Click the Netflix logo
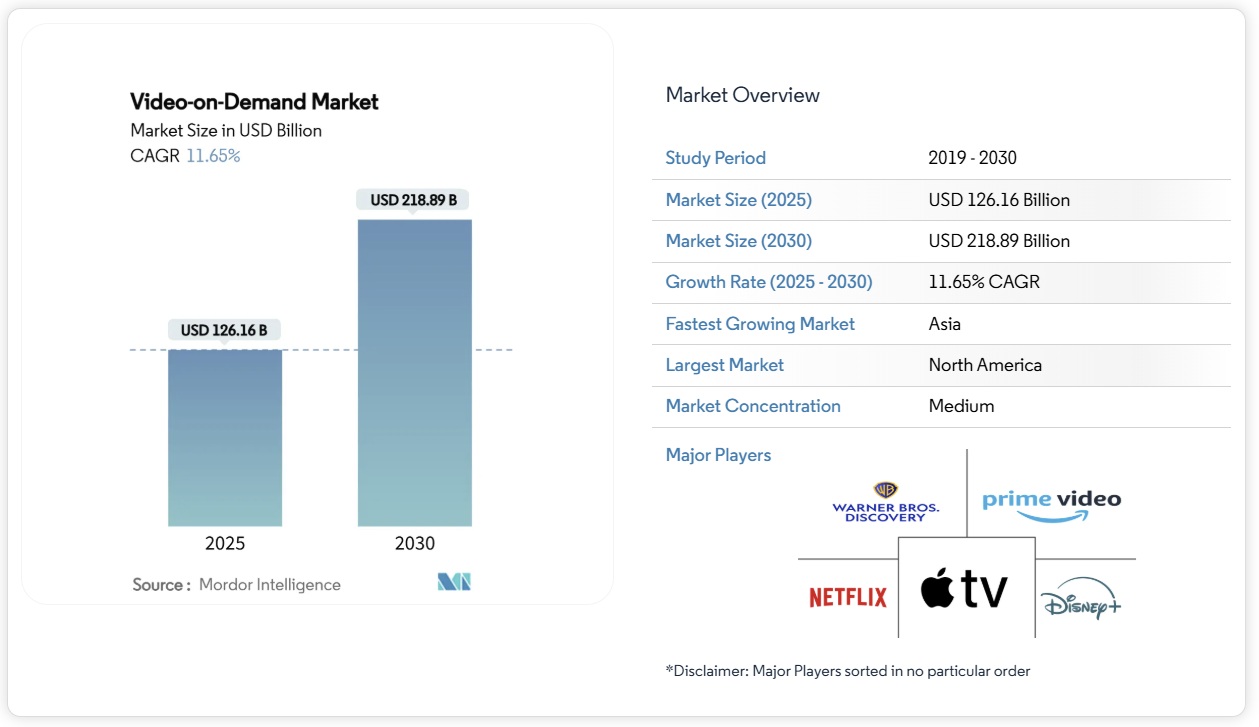This screenshot has height=727, width=1259. point(847,597)
